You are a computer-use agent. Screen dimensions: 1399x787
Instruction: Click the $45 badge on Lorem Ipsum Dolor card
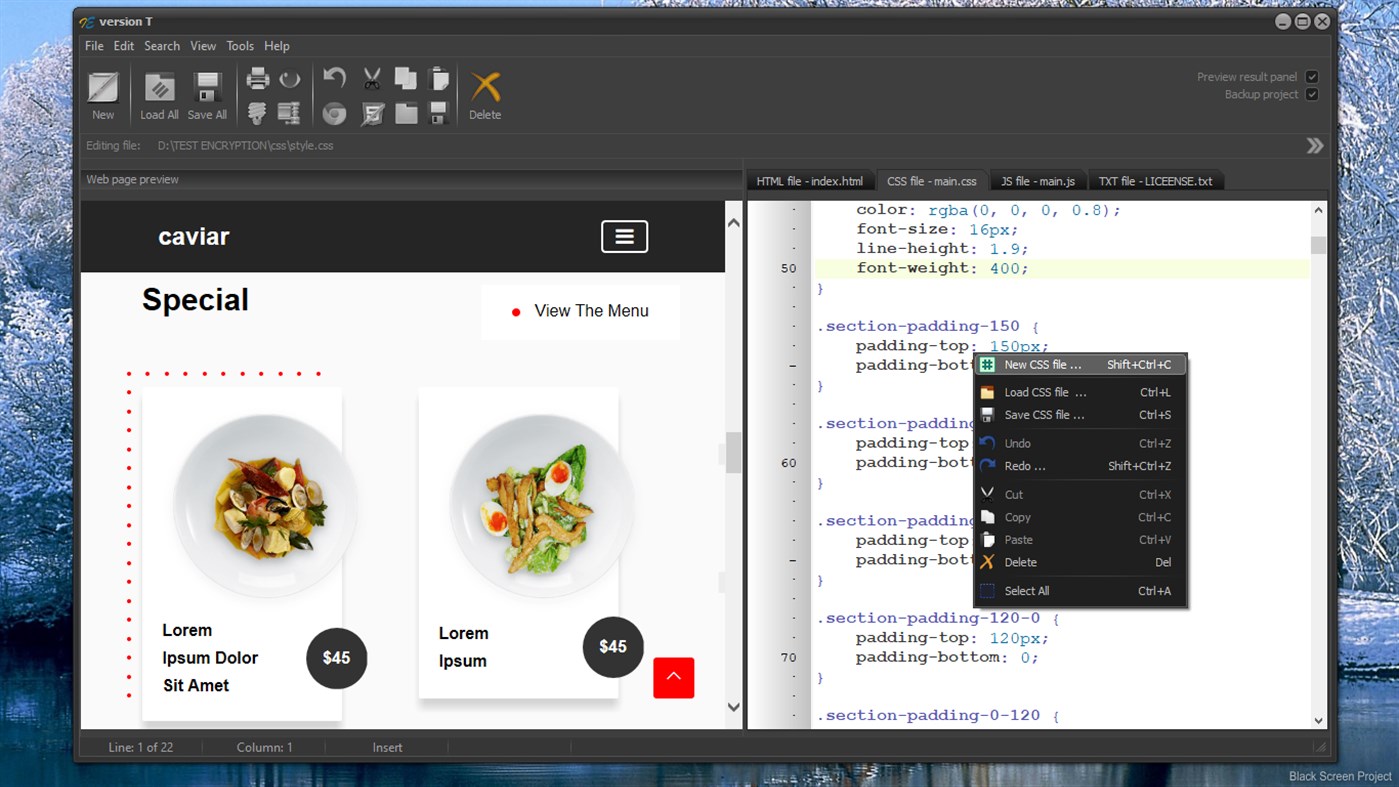point(336,658)
